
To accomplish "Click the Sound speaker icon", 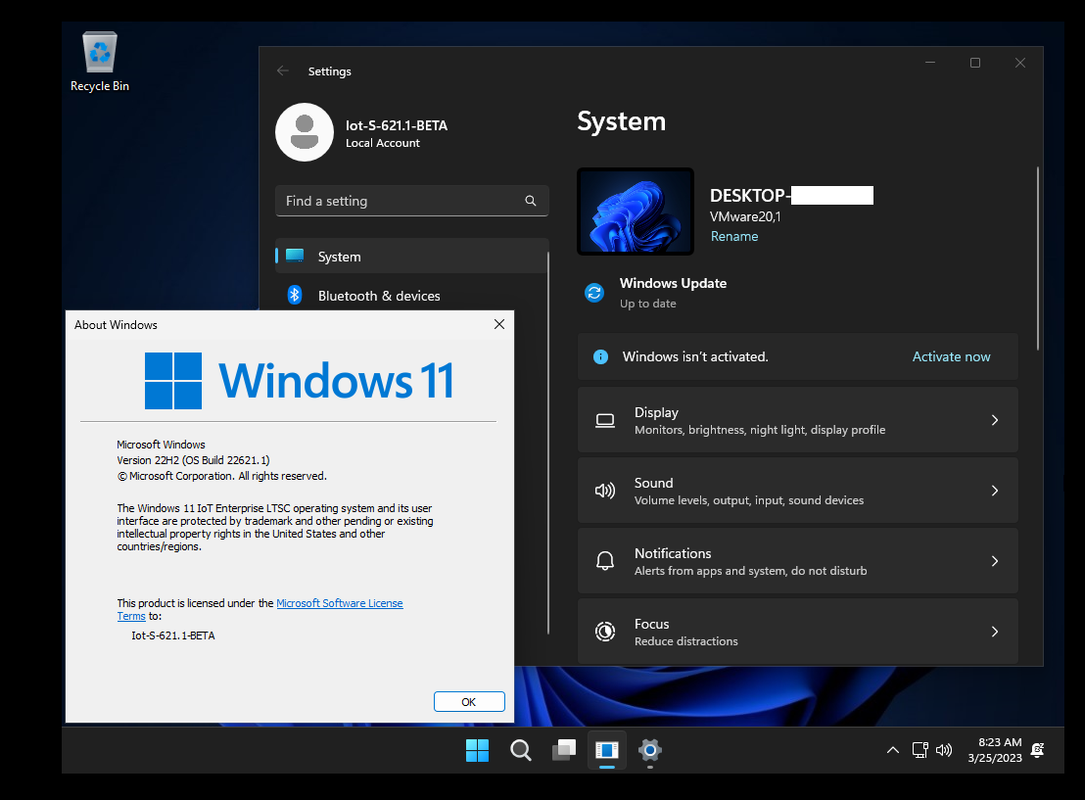I will [605, 491].
